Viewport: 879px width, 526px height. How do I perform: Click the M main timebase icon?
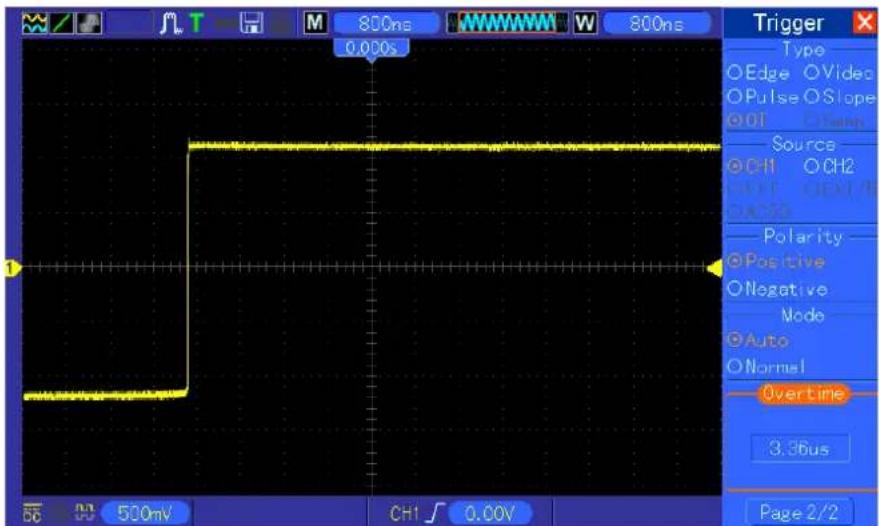(x=315, y=23)
